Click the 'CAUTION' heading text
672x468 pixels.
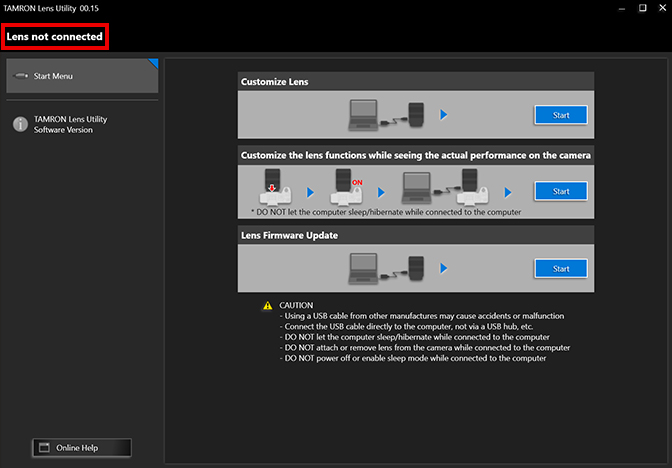tap(296, 305)
